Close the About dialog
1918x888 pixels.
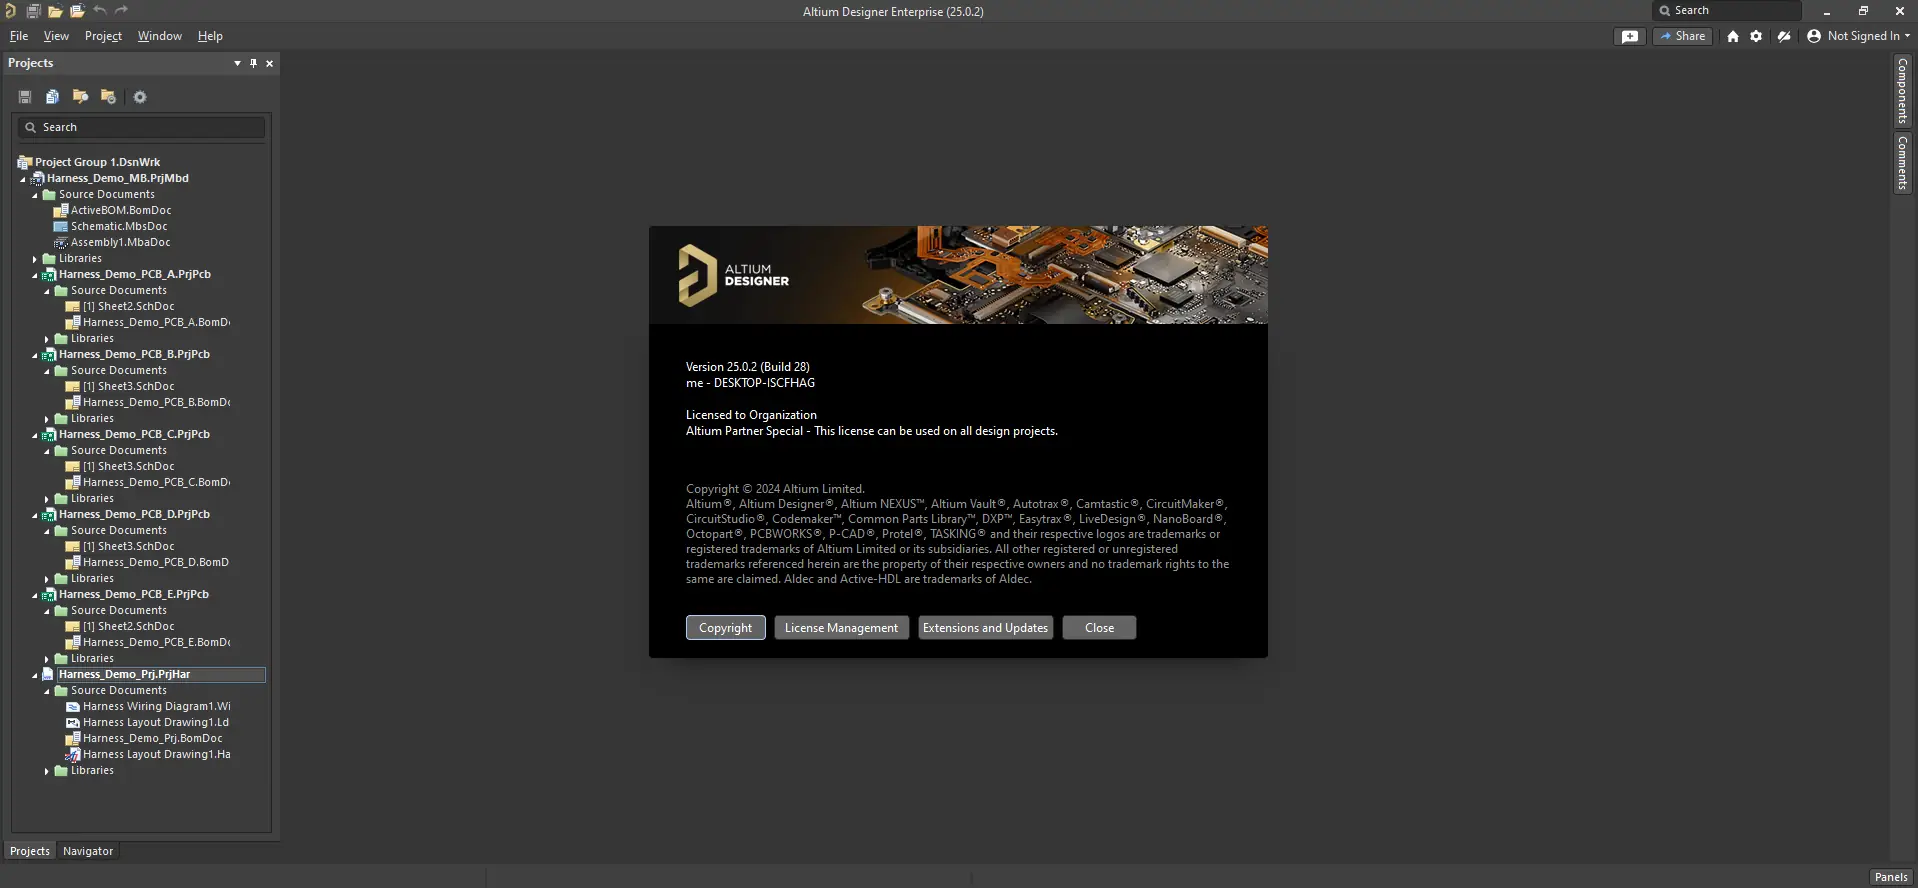1099,628
